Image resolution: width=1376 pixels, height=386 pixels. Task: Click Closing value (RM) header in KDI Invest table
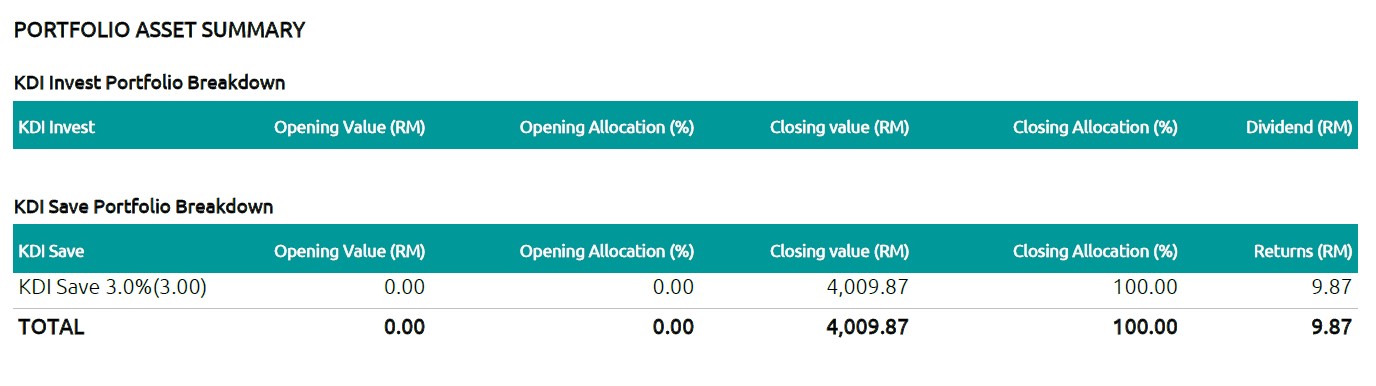pyautogui.click(x=839, y=127)
